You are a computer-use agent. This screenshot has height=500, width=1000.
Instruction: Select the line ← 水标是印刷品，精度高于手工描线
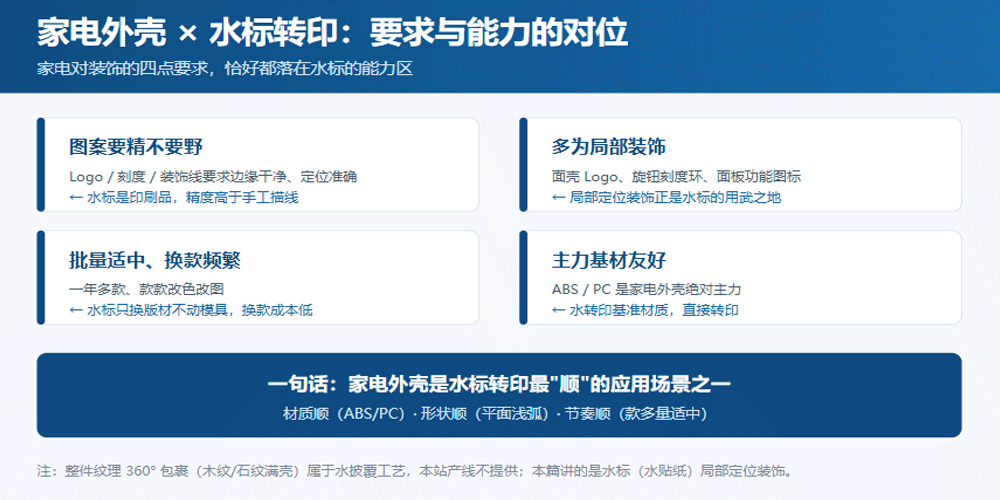(x=184, y=198)
